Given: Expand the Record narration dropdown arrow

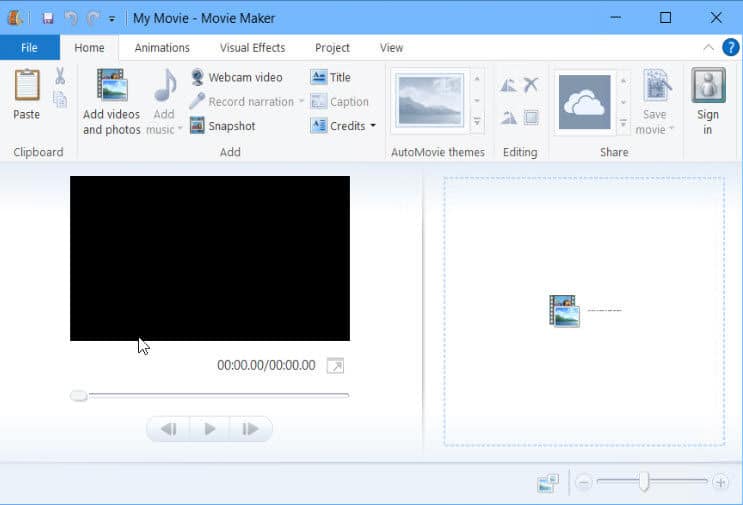Looking at the screenshot, I should pos(301,101).
